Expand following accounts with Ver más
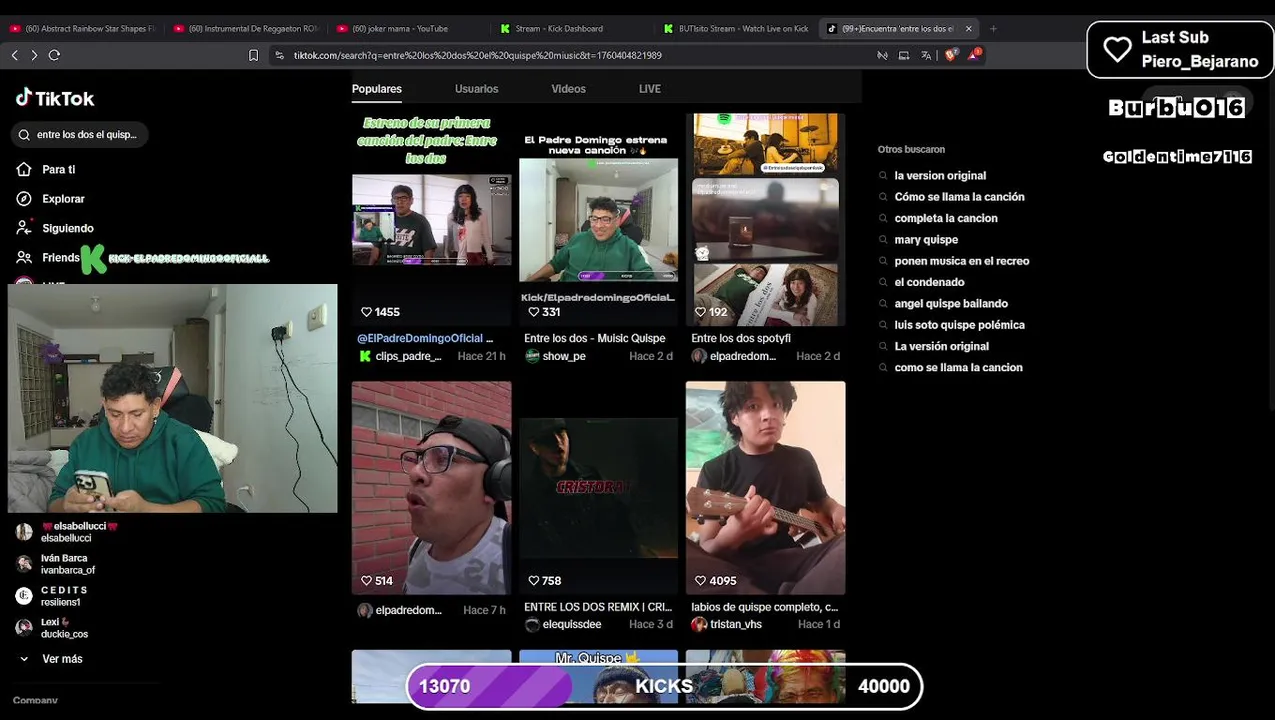1275x720 pixels. coord(52,659)
